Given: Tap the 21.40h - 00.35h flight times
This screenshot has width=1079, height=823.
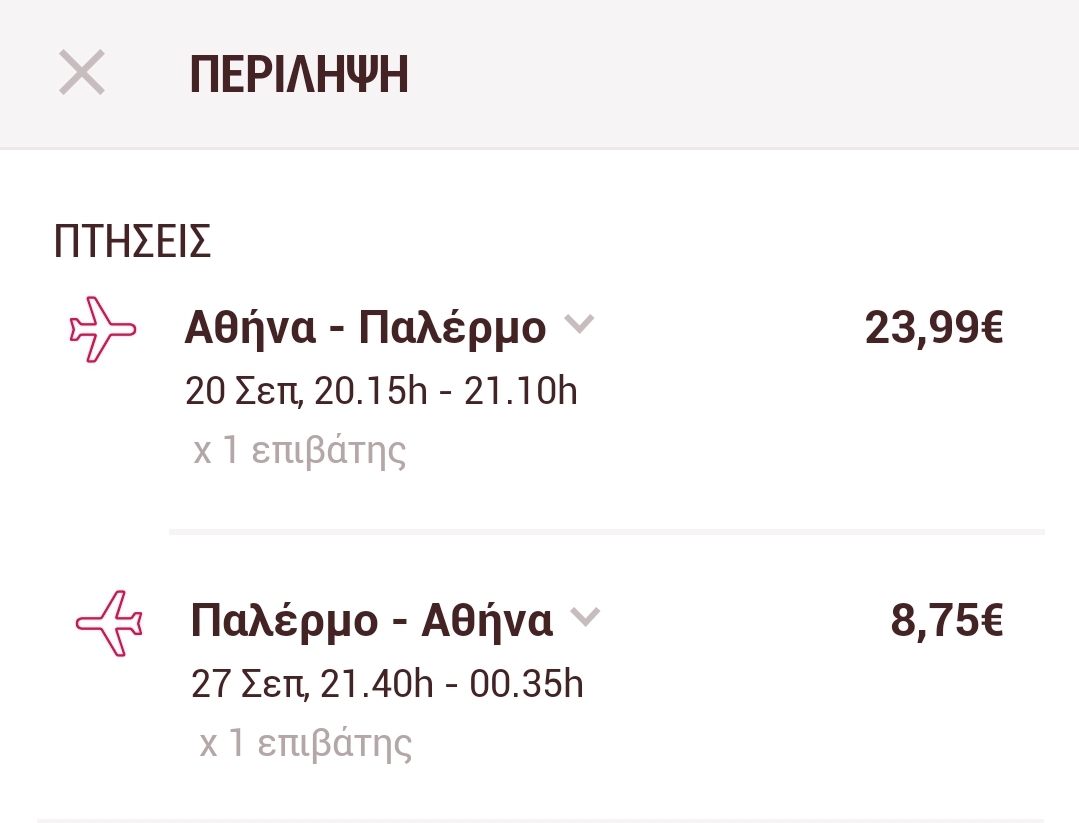Looking at the screenshot, I should coord(452,685).
